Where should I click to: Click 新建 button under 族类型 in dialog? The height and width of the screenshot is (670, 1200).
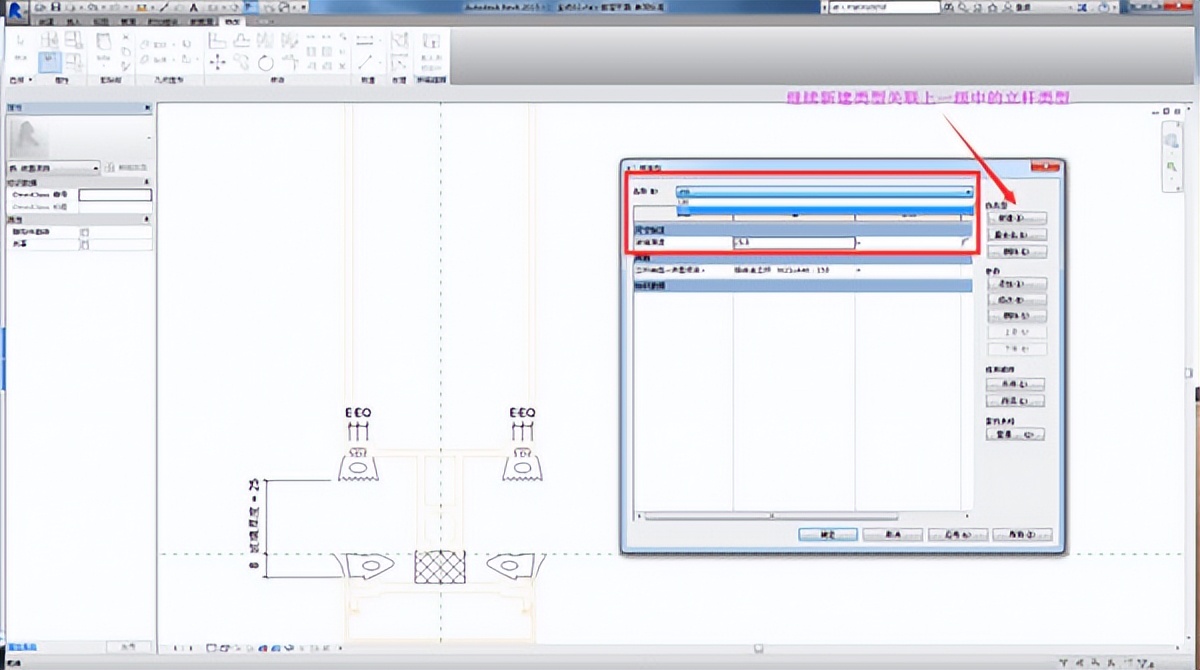pos(1016,217)
